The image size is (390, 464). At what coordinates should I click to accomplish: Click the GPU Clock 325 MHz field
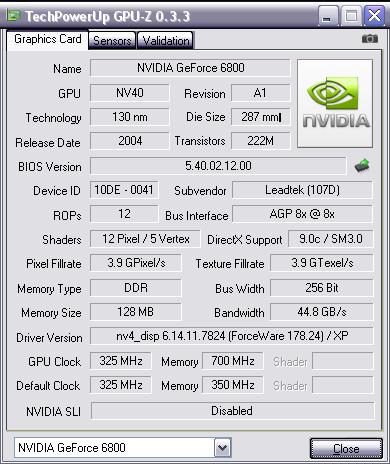pyautogui.click(x=121, y=361)
